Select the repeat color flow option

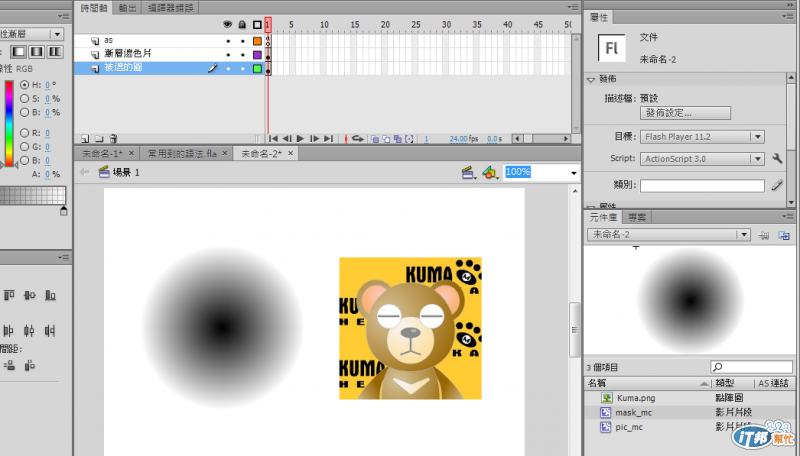[x=55, y=52]
